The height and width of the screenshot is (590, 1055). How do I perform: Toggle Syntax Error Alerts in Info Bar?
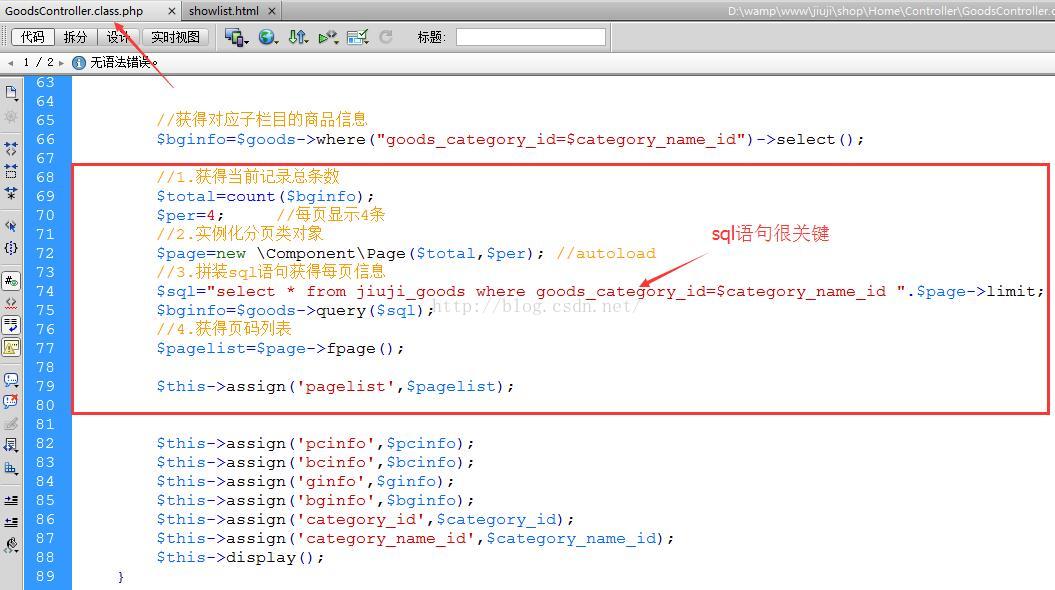point(11,347)
